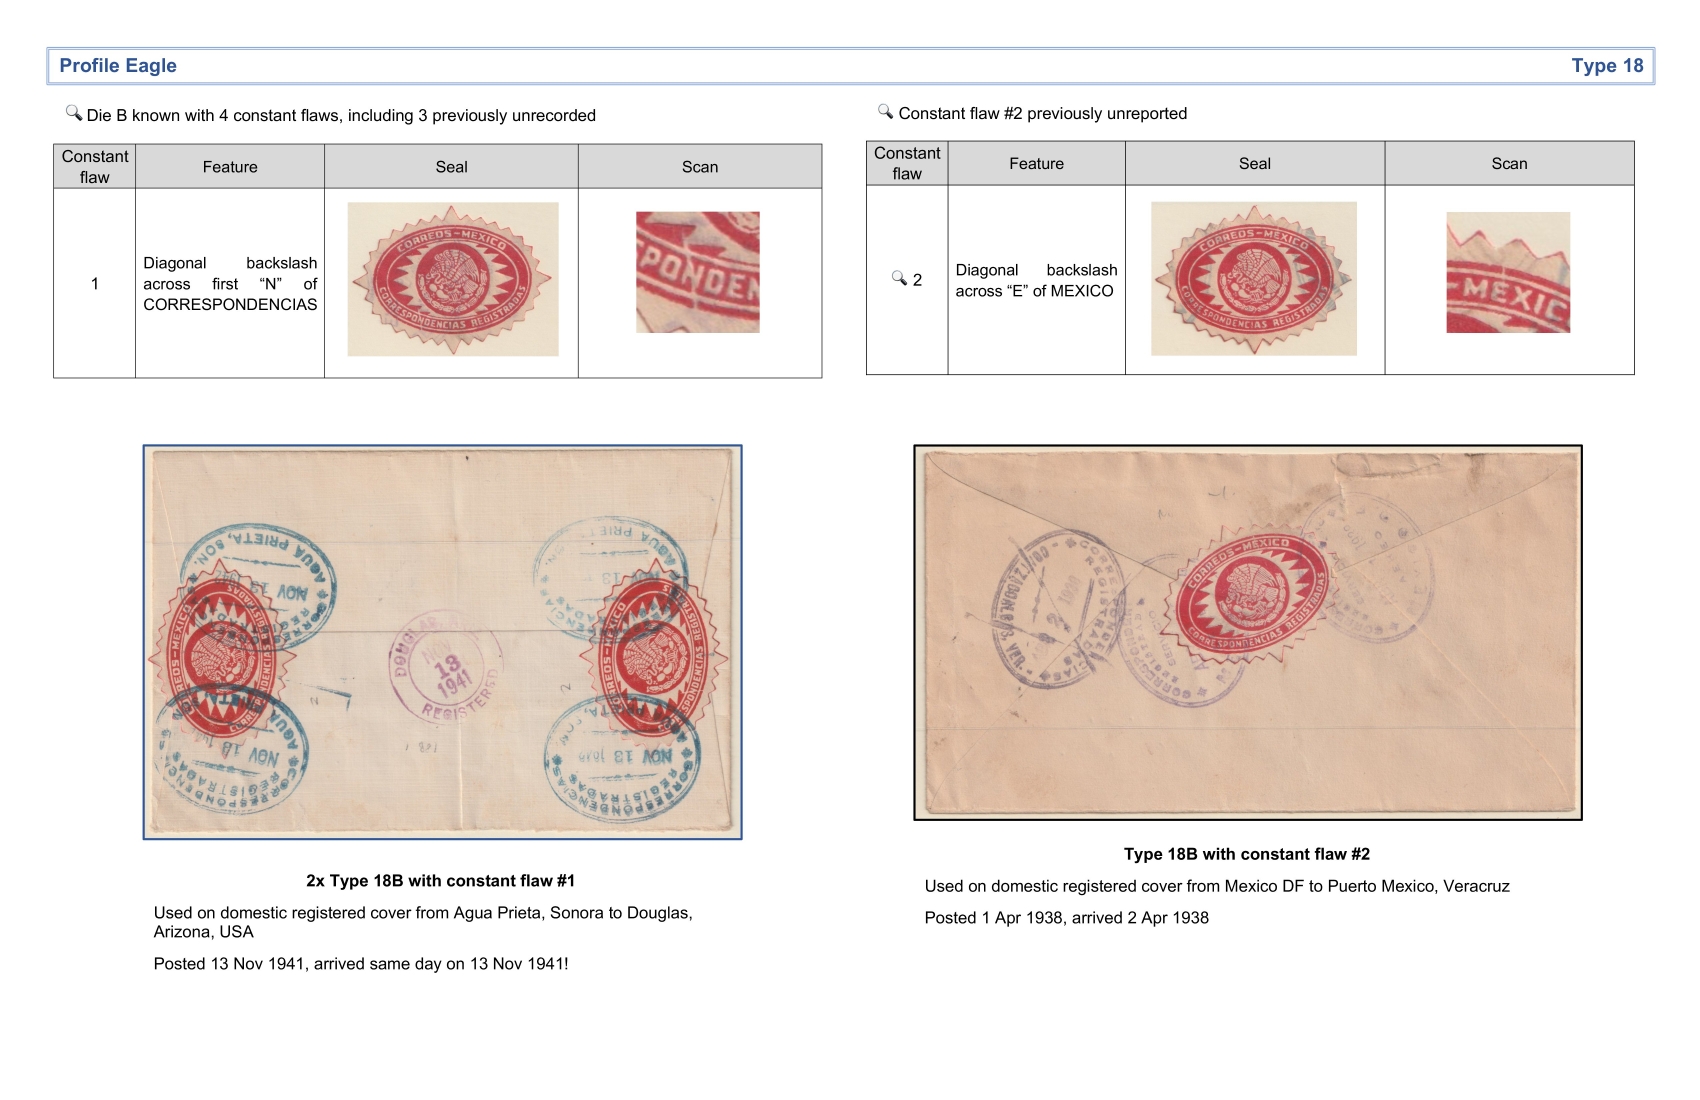Click the right table's Scan column header
Viewport: 1700px width, 1100px height.
[1508, 164]
